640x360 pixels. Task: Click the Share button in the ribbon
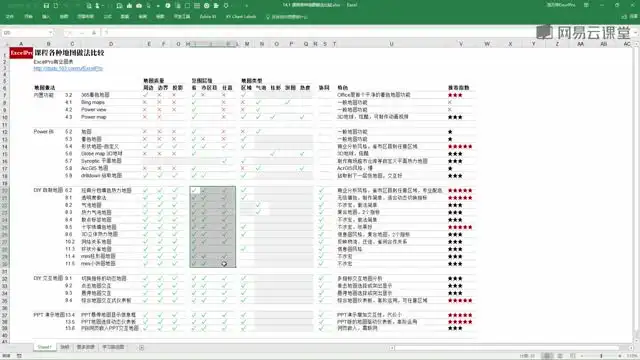tap(630, 17)
